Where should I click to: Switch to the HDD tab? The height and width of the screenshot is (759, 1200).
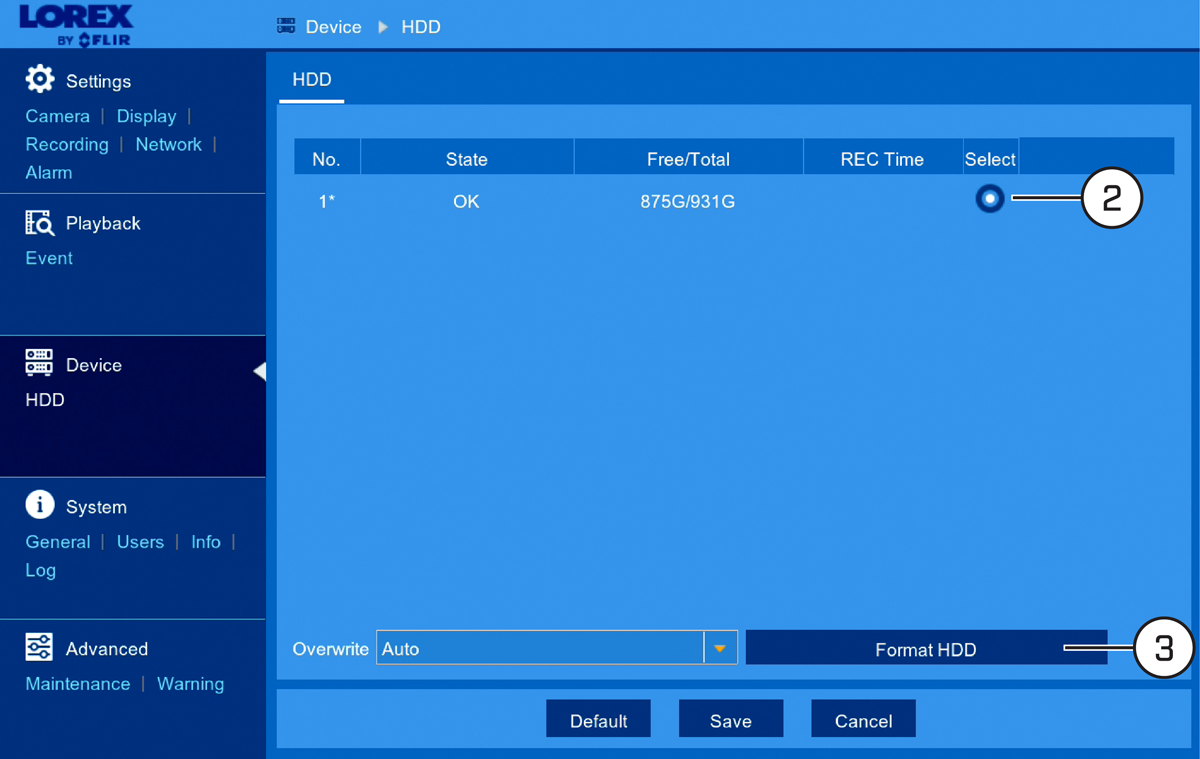tap(312, 80)
